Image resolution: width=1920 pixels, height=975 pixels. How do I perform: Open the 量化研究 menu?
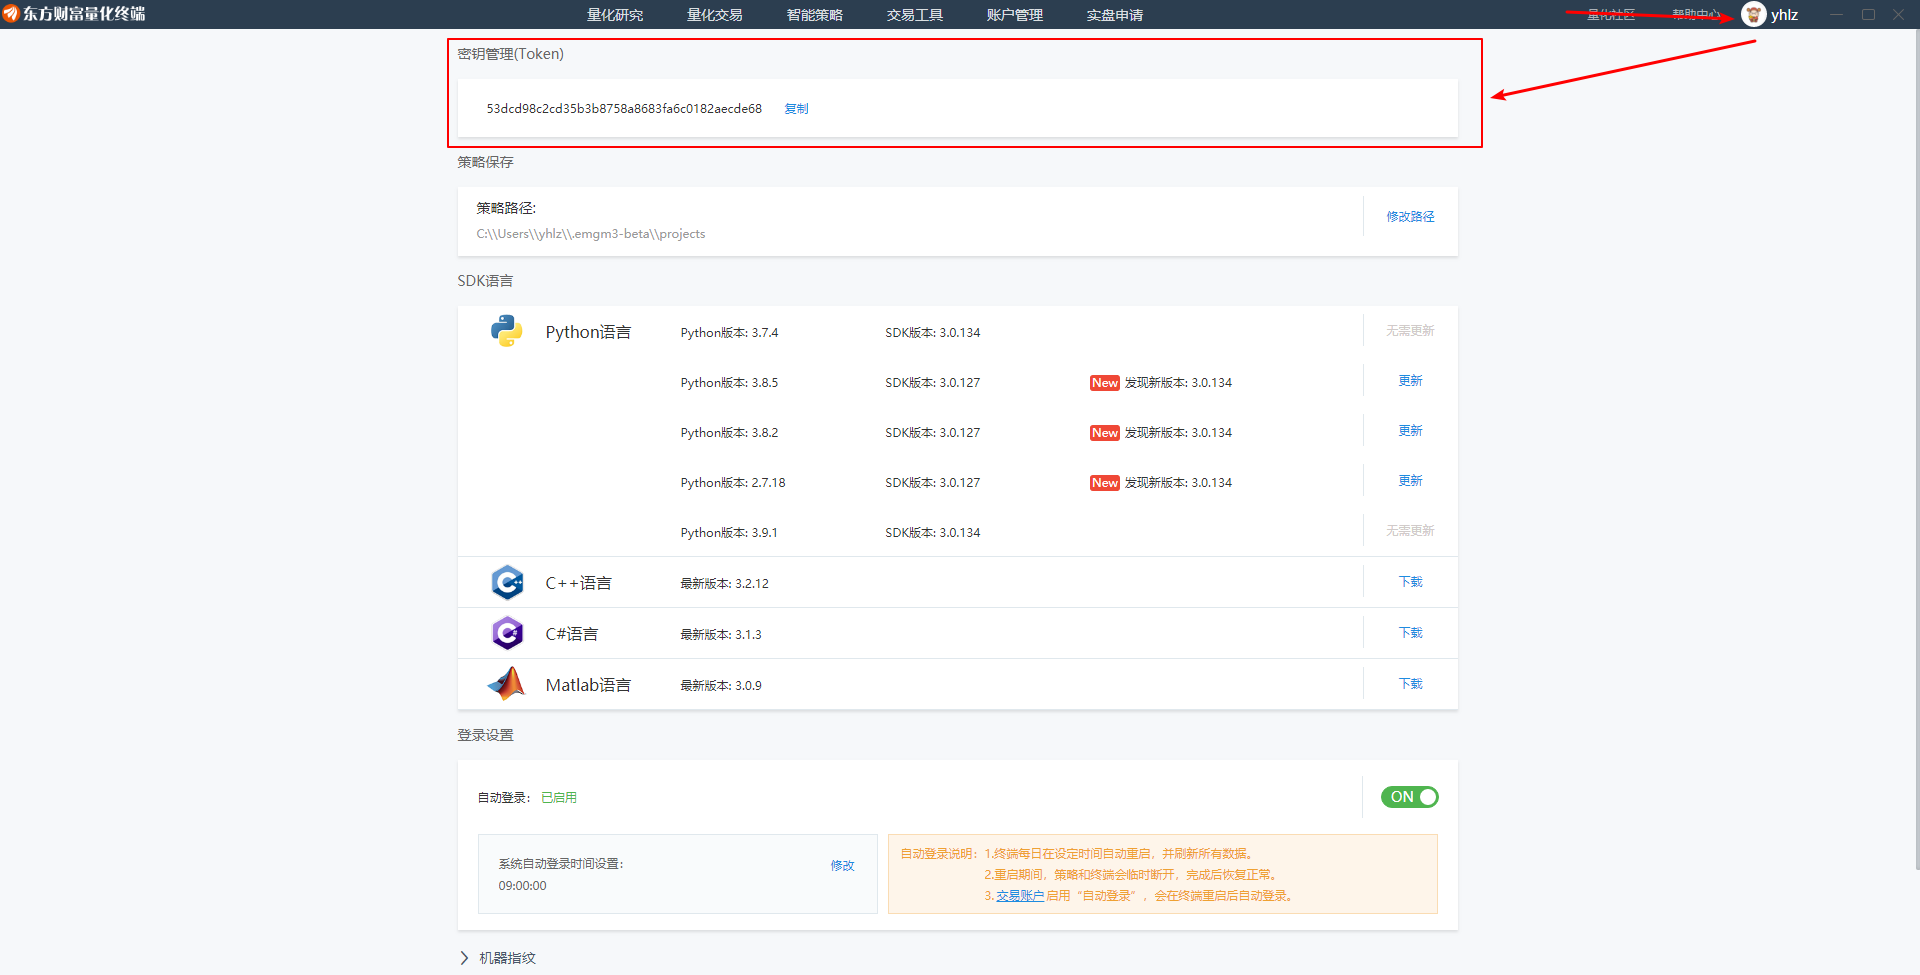pyautogui.click(x=615, y=15)
